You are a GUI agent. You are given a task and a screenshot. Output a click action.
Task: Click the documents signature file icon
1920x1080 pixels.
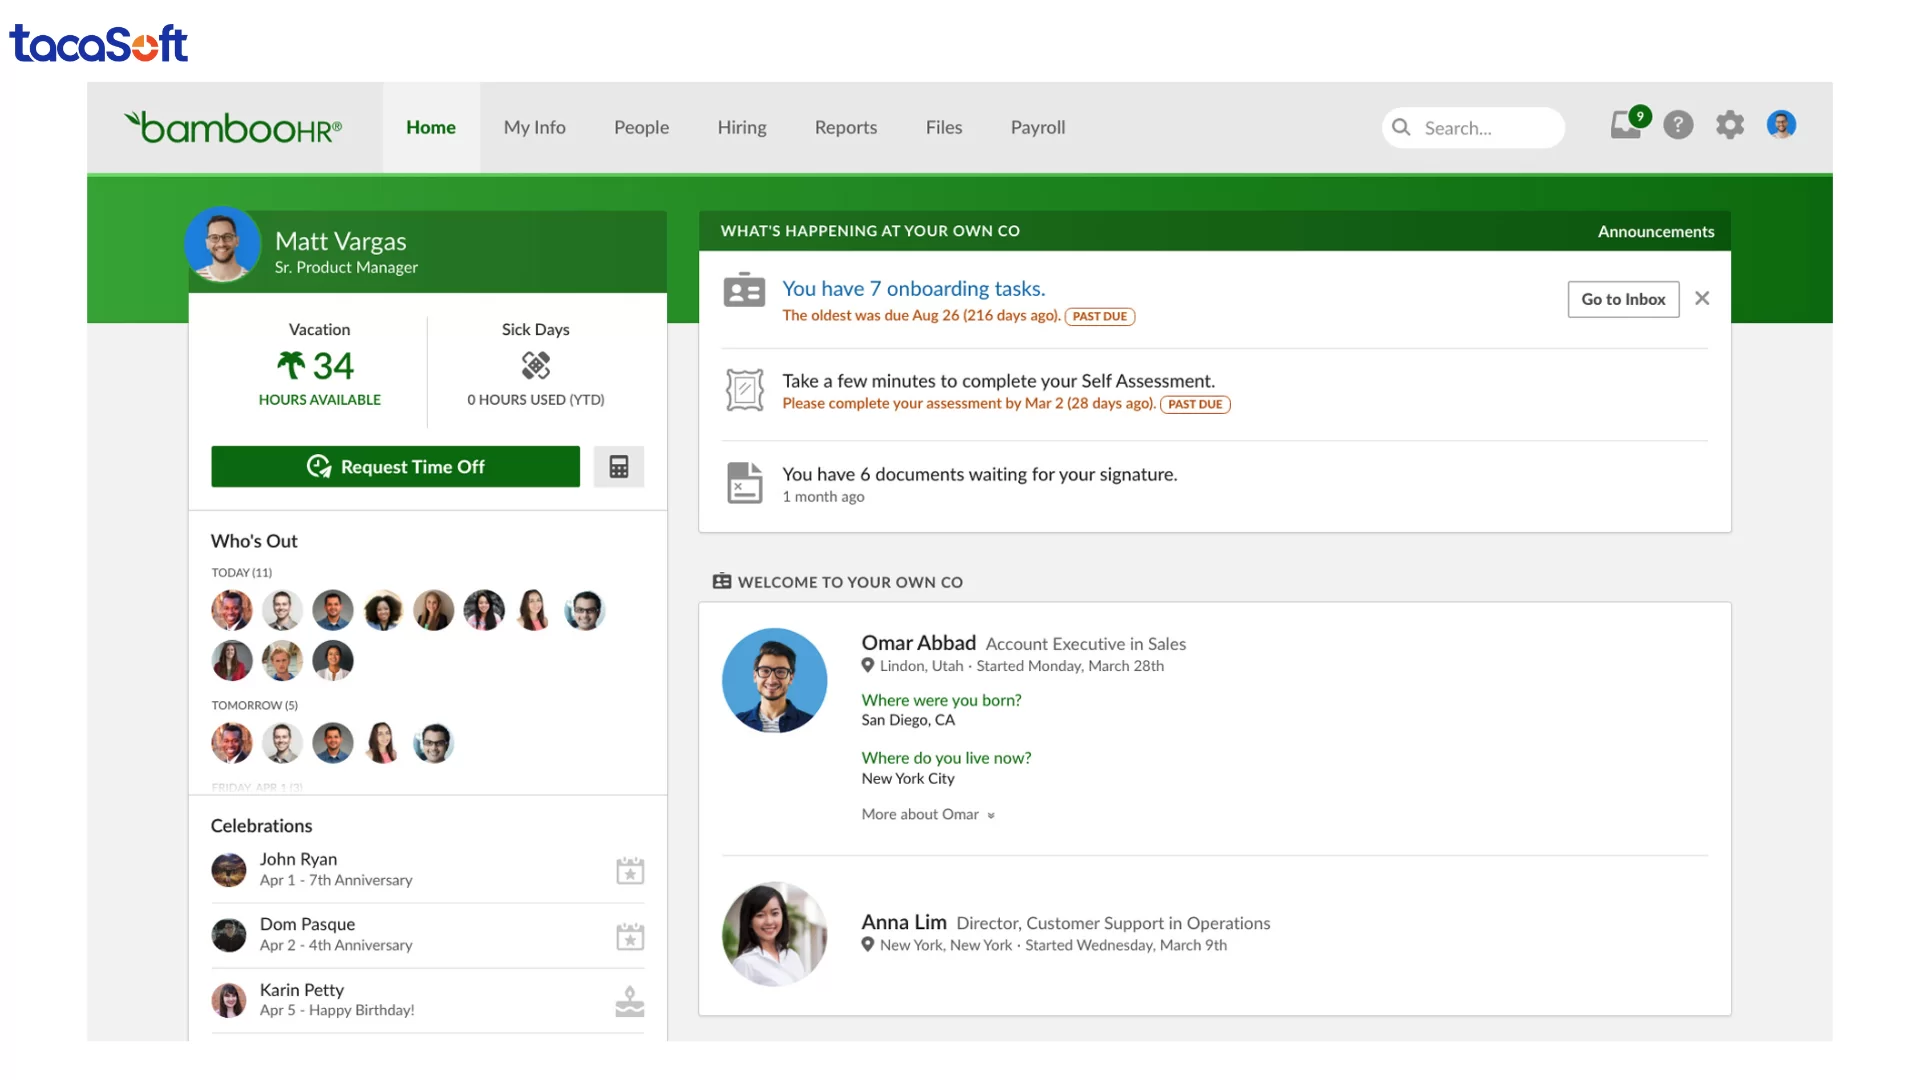[744, 483]
